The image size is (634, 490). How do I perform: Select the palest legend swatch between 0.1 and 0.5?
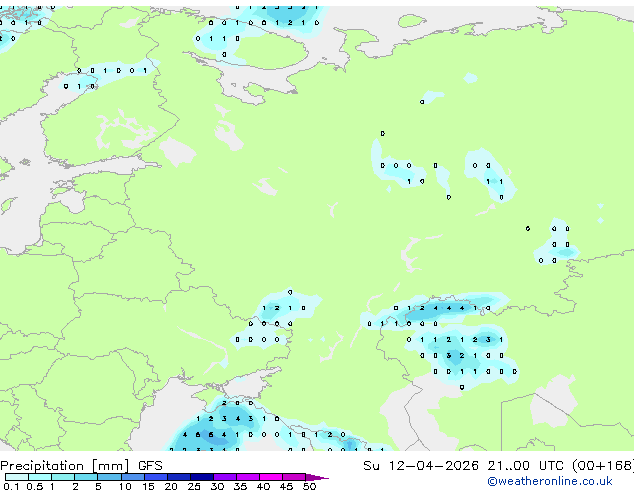(17, 477)
